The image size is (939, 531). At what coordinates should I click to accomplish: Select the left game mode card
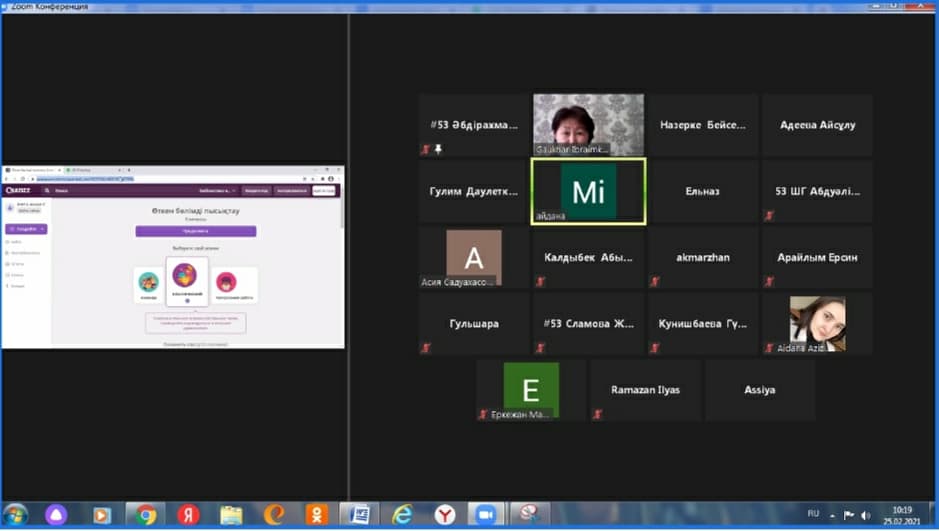(148, 284)
